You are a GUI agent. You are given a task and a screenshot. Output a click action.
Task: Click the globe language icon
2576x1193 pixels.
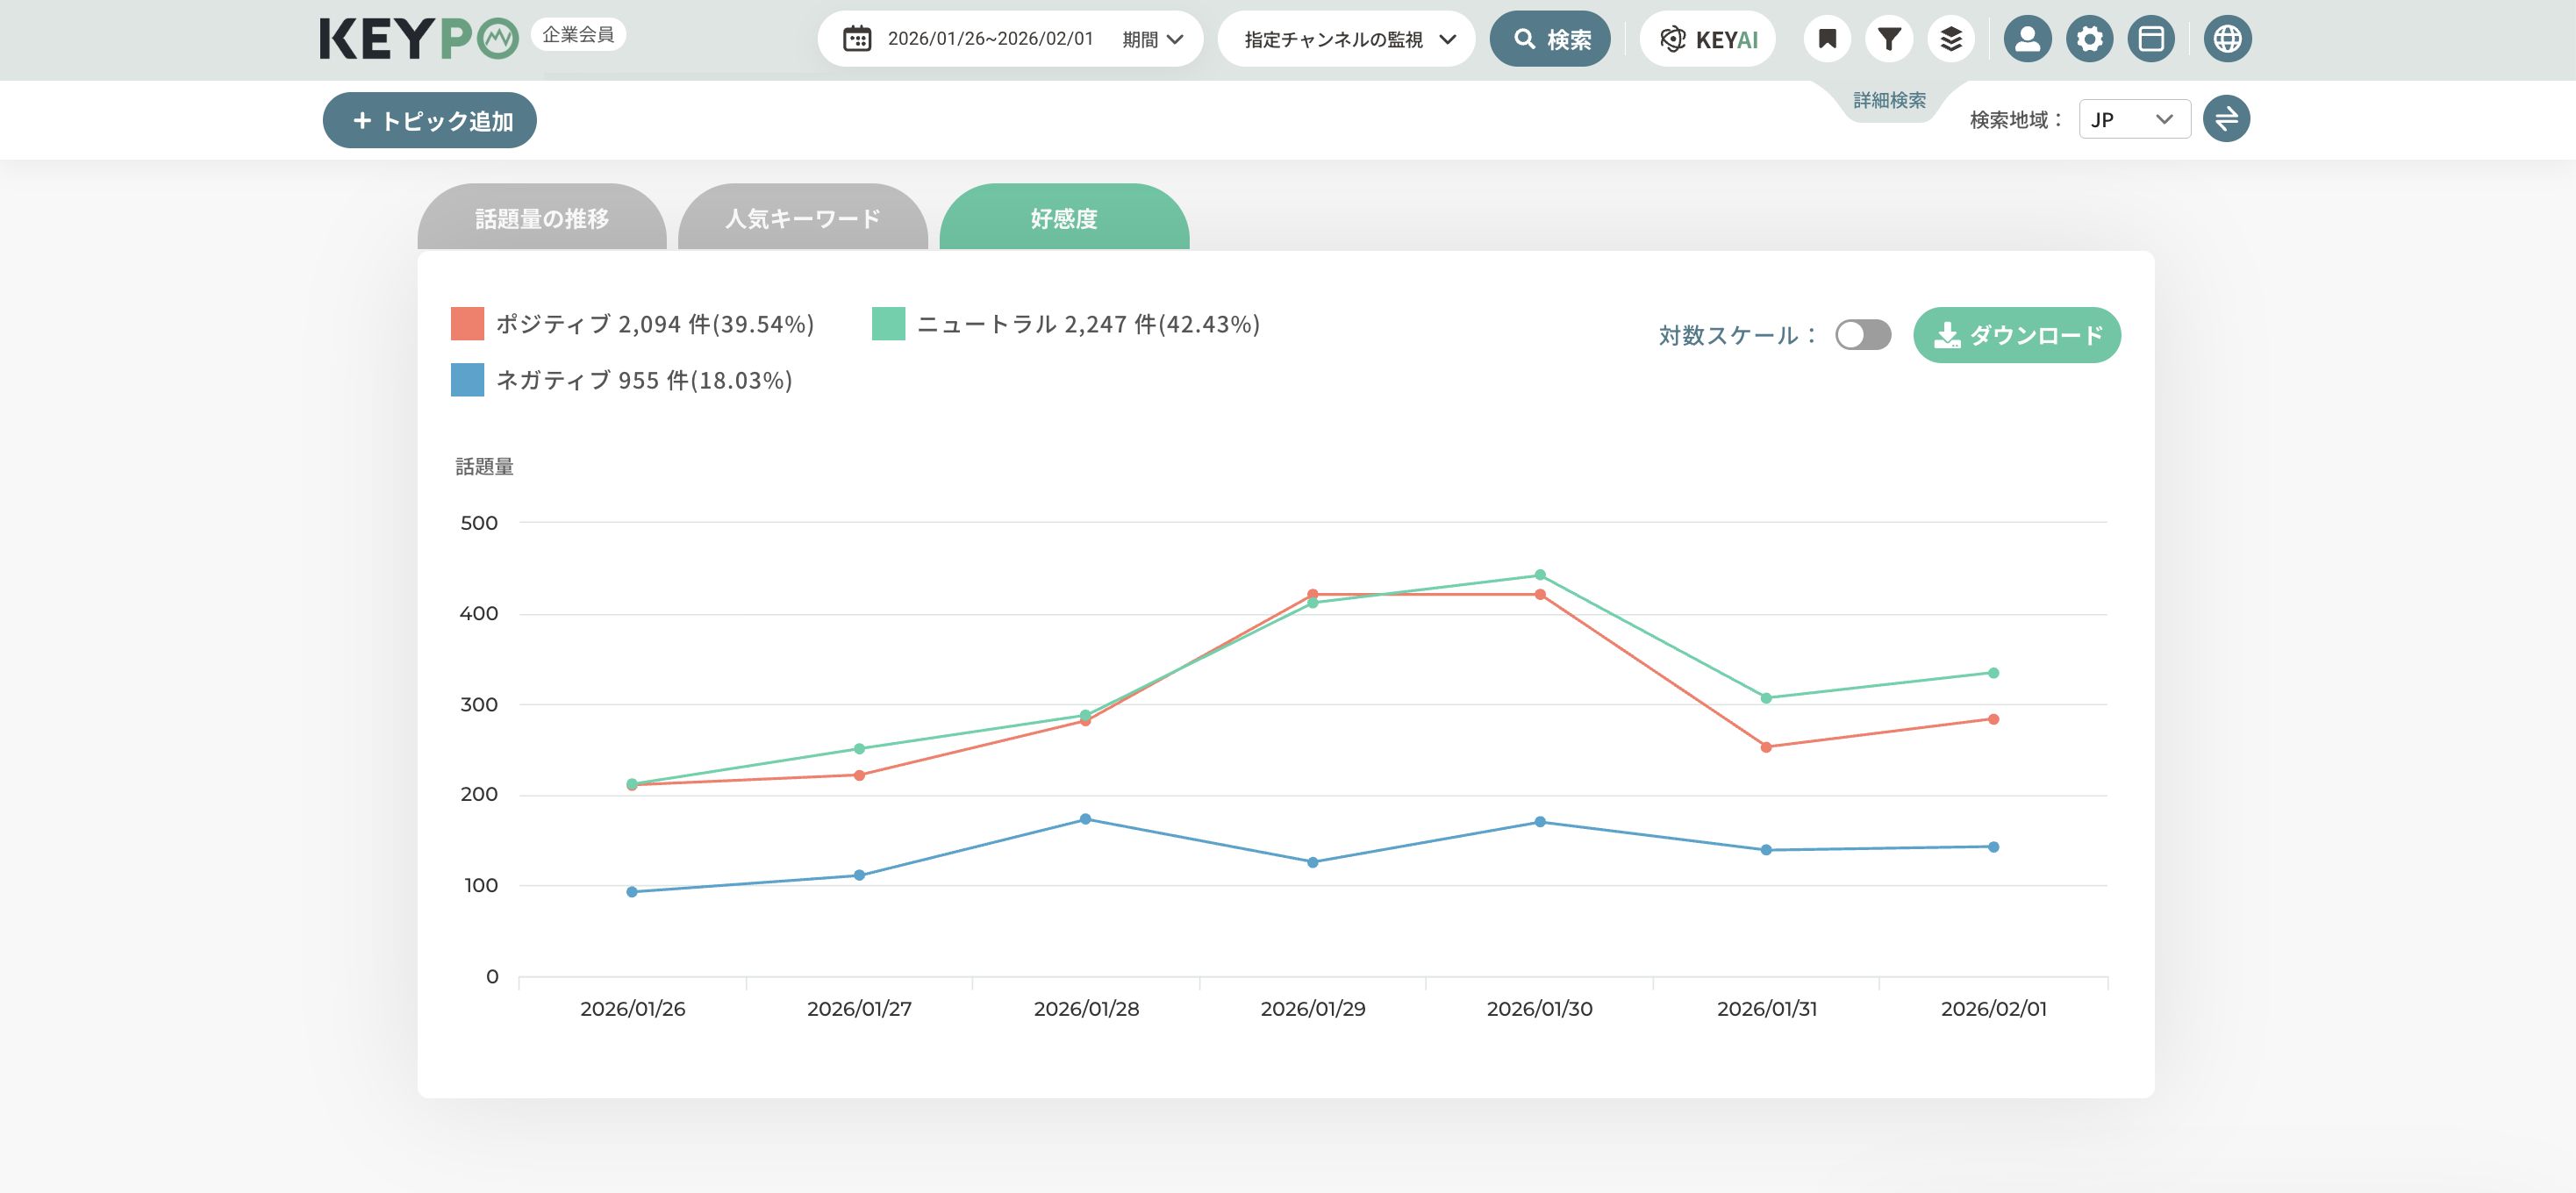pos(2227,39)
